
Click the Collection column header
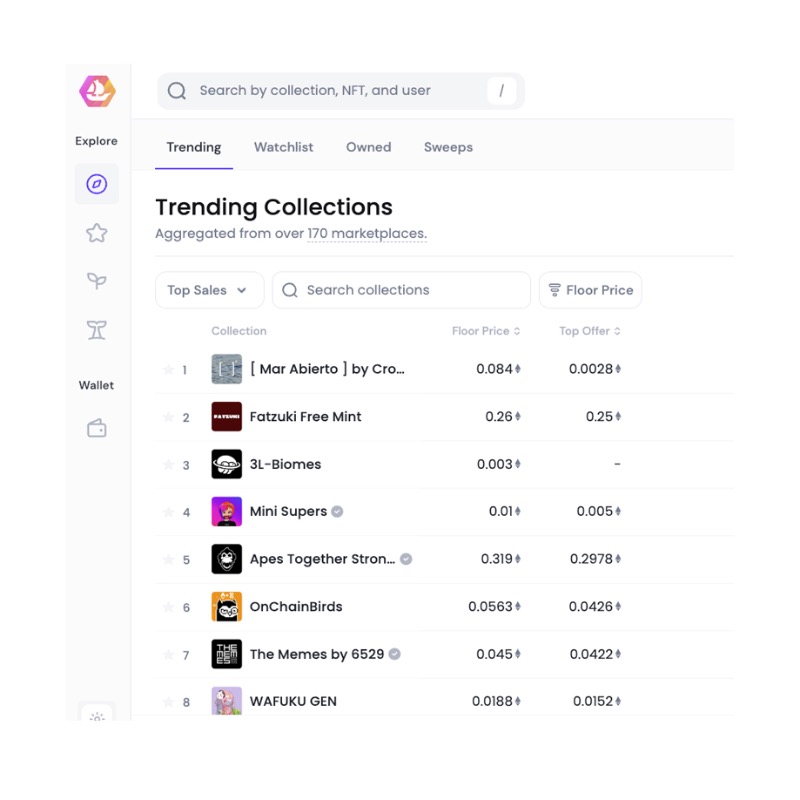click(x=239, y=331)
